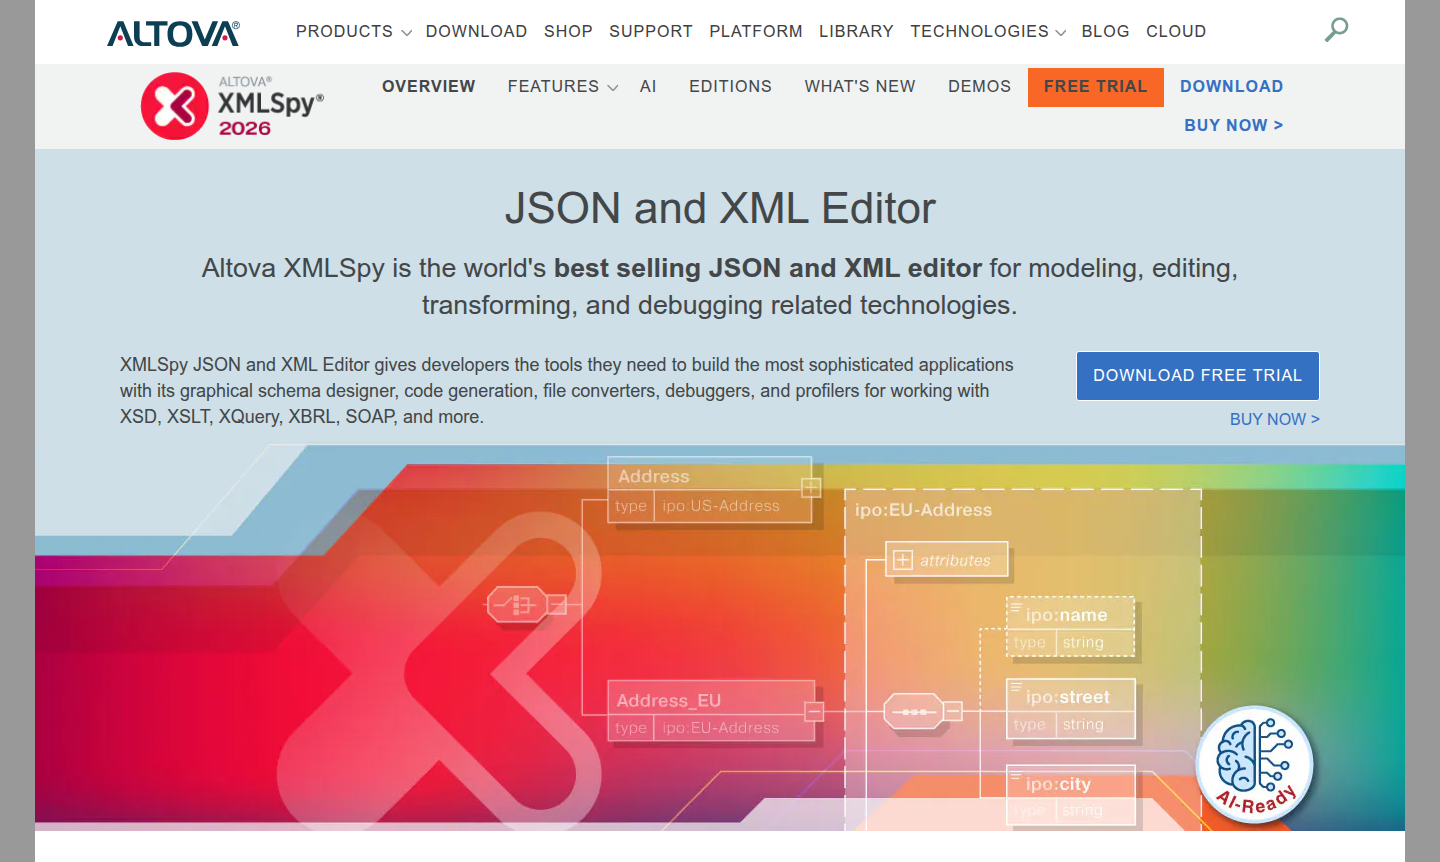Viewport: 1440px width, 862px height.
Task: Click the AI navigation link
Action: point(648,87)
